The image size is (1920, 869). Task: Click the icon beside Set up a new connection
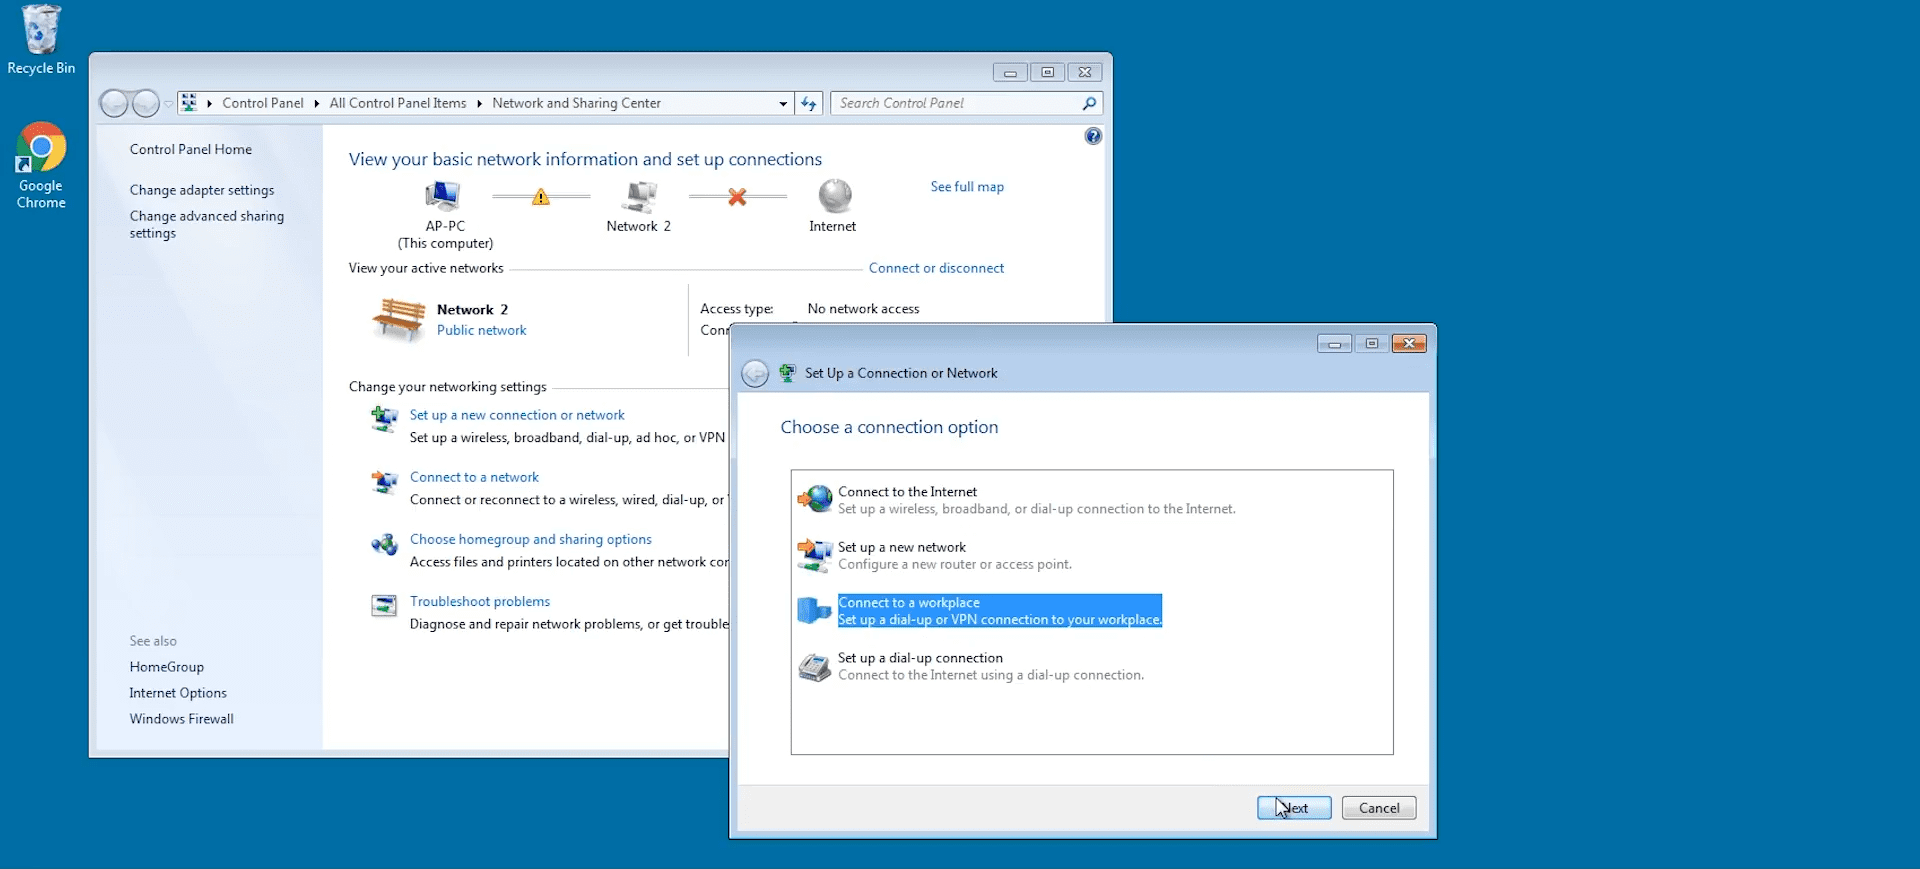(x=384, y=419)
